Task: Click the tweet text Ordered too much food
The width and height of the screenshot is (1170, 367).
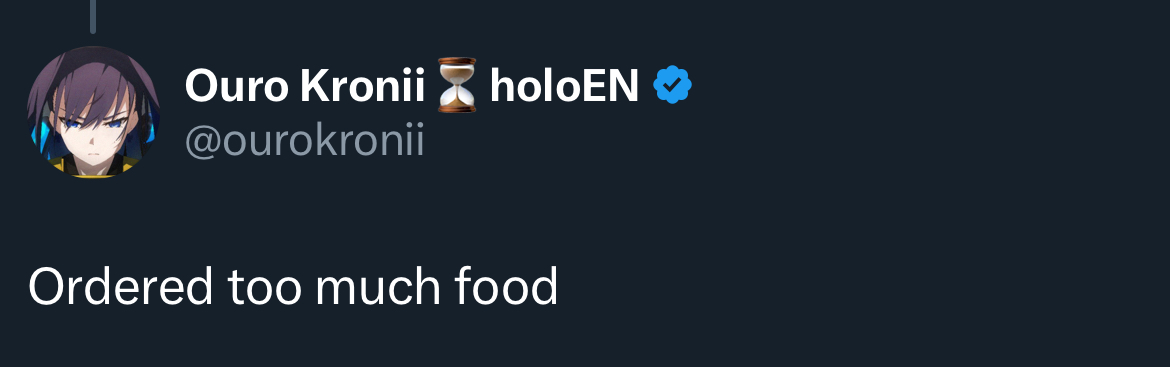Action: 293,286
